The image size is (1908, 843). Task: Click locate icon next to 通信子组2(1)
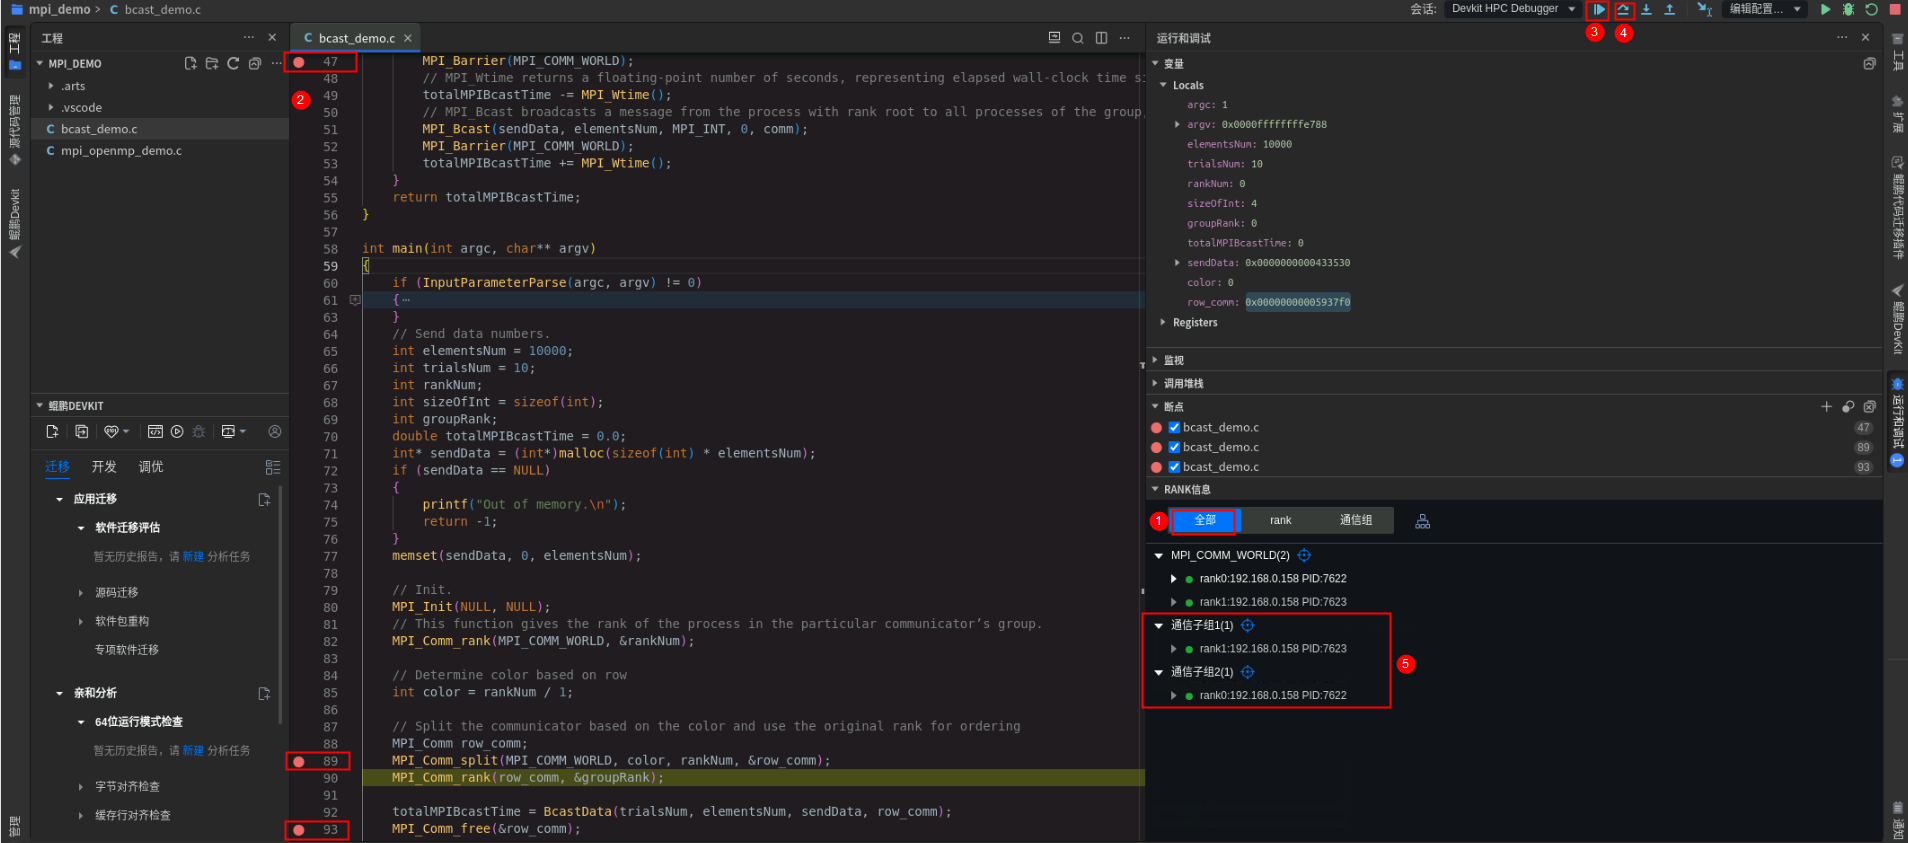tap(1247, 672)
